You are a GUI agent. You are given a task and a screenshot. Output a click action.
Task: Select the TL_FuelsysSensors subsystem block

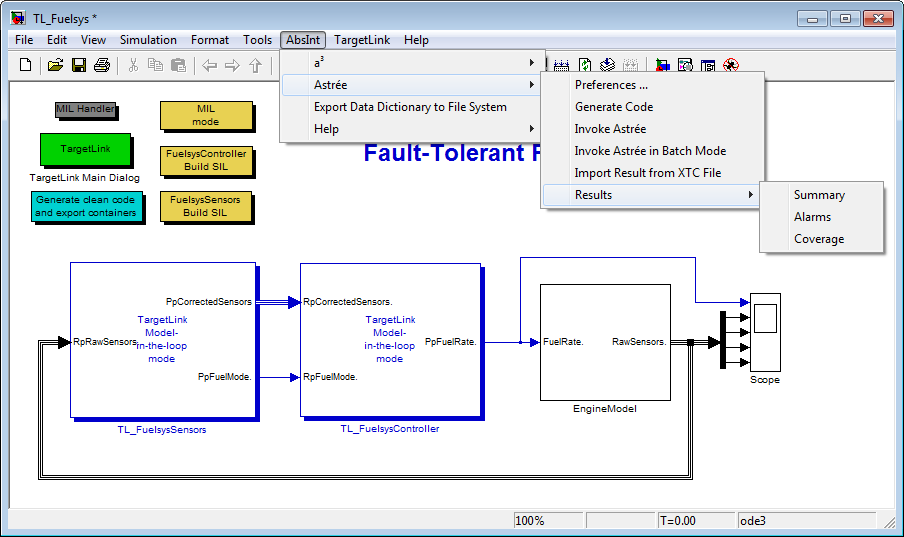tap(163, 340)
